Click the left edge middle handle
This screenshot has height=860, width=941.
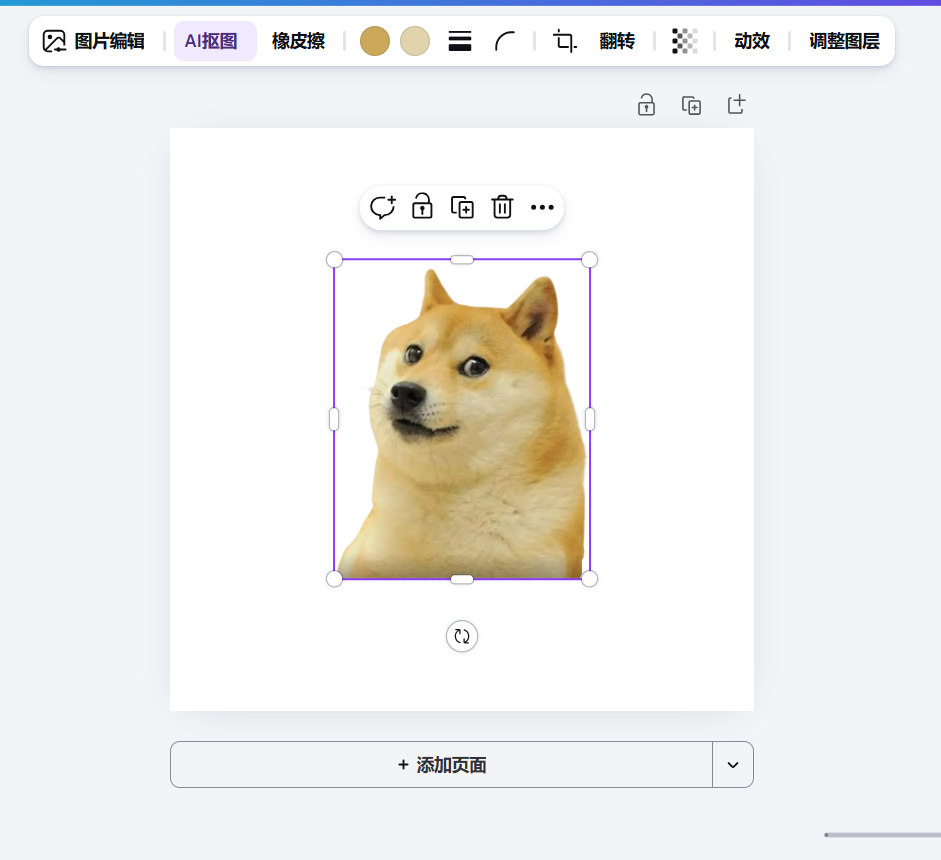334,419
